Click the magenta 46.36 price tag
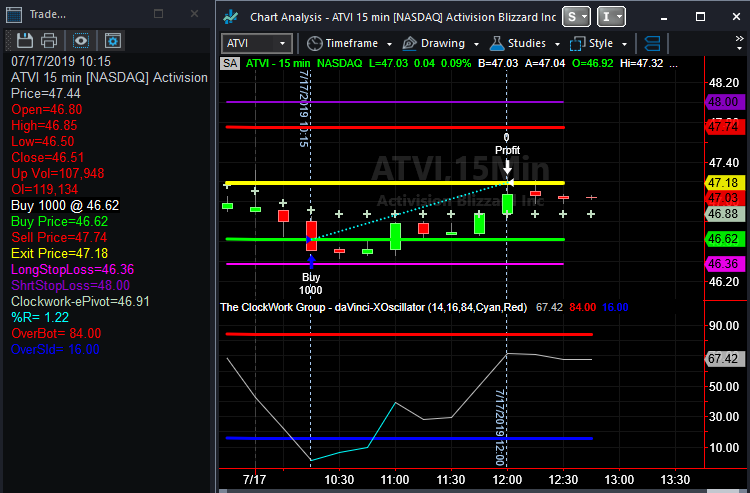The width and height of the screenshot is (750, 493). (724, 263)
